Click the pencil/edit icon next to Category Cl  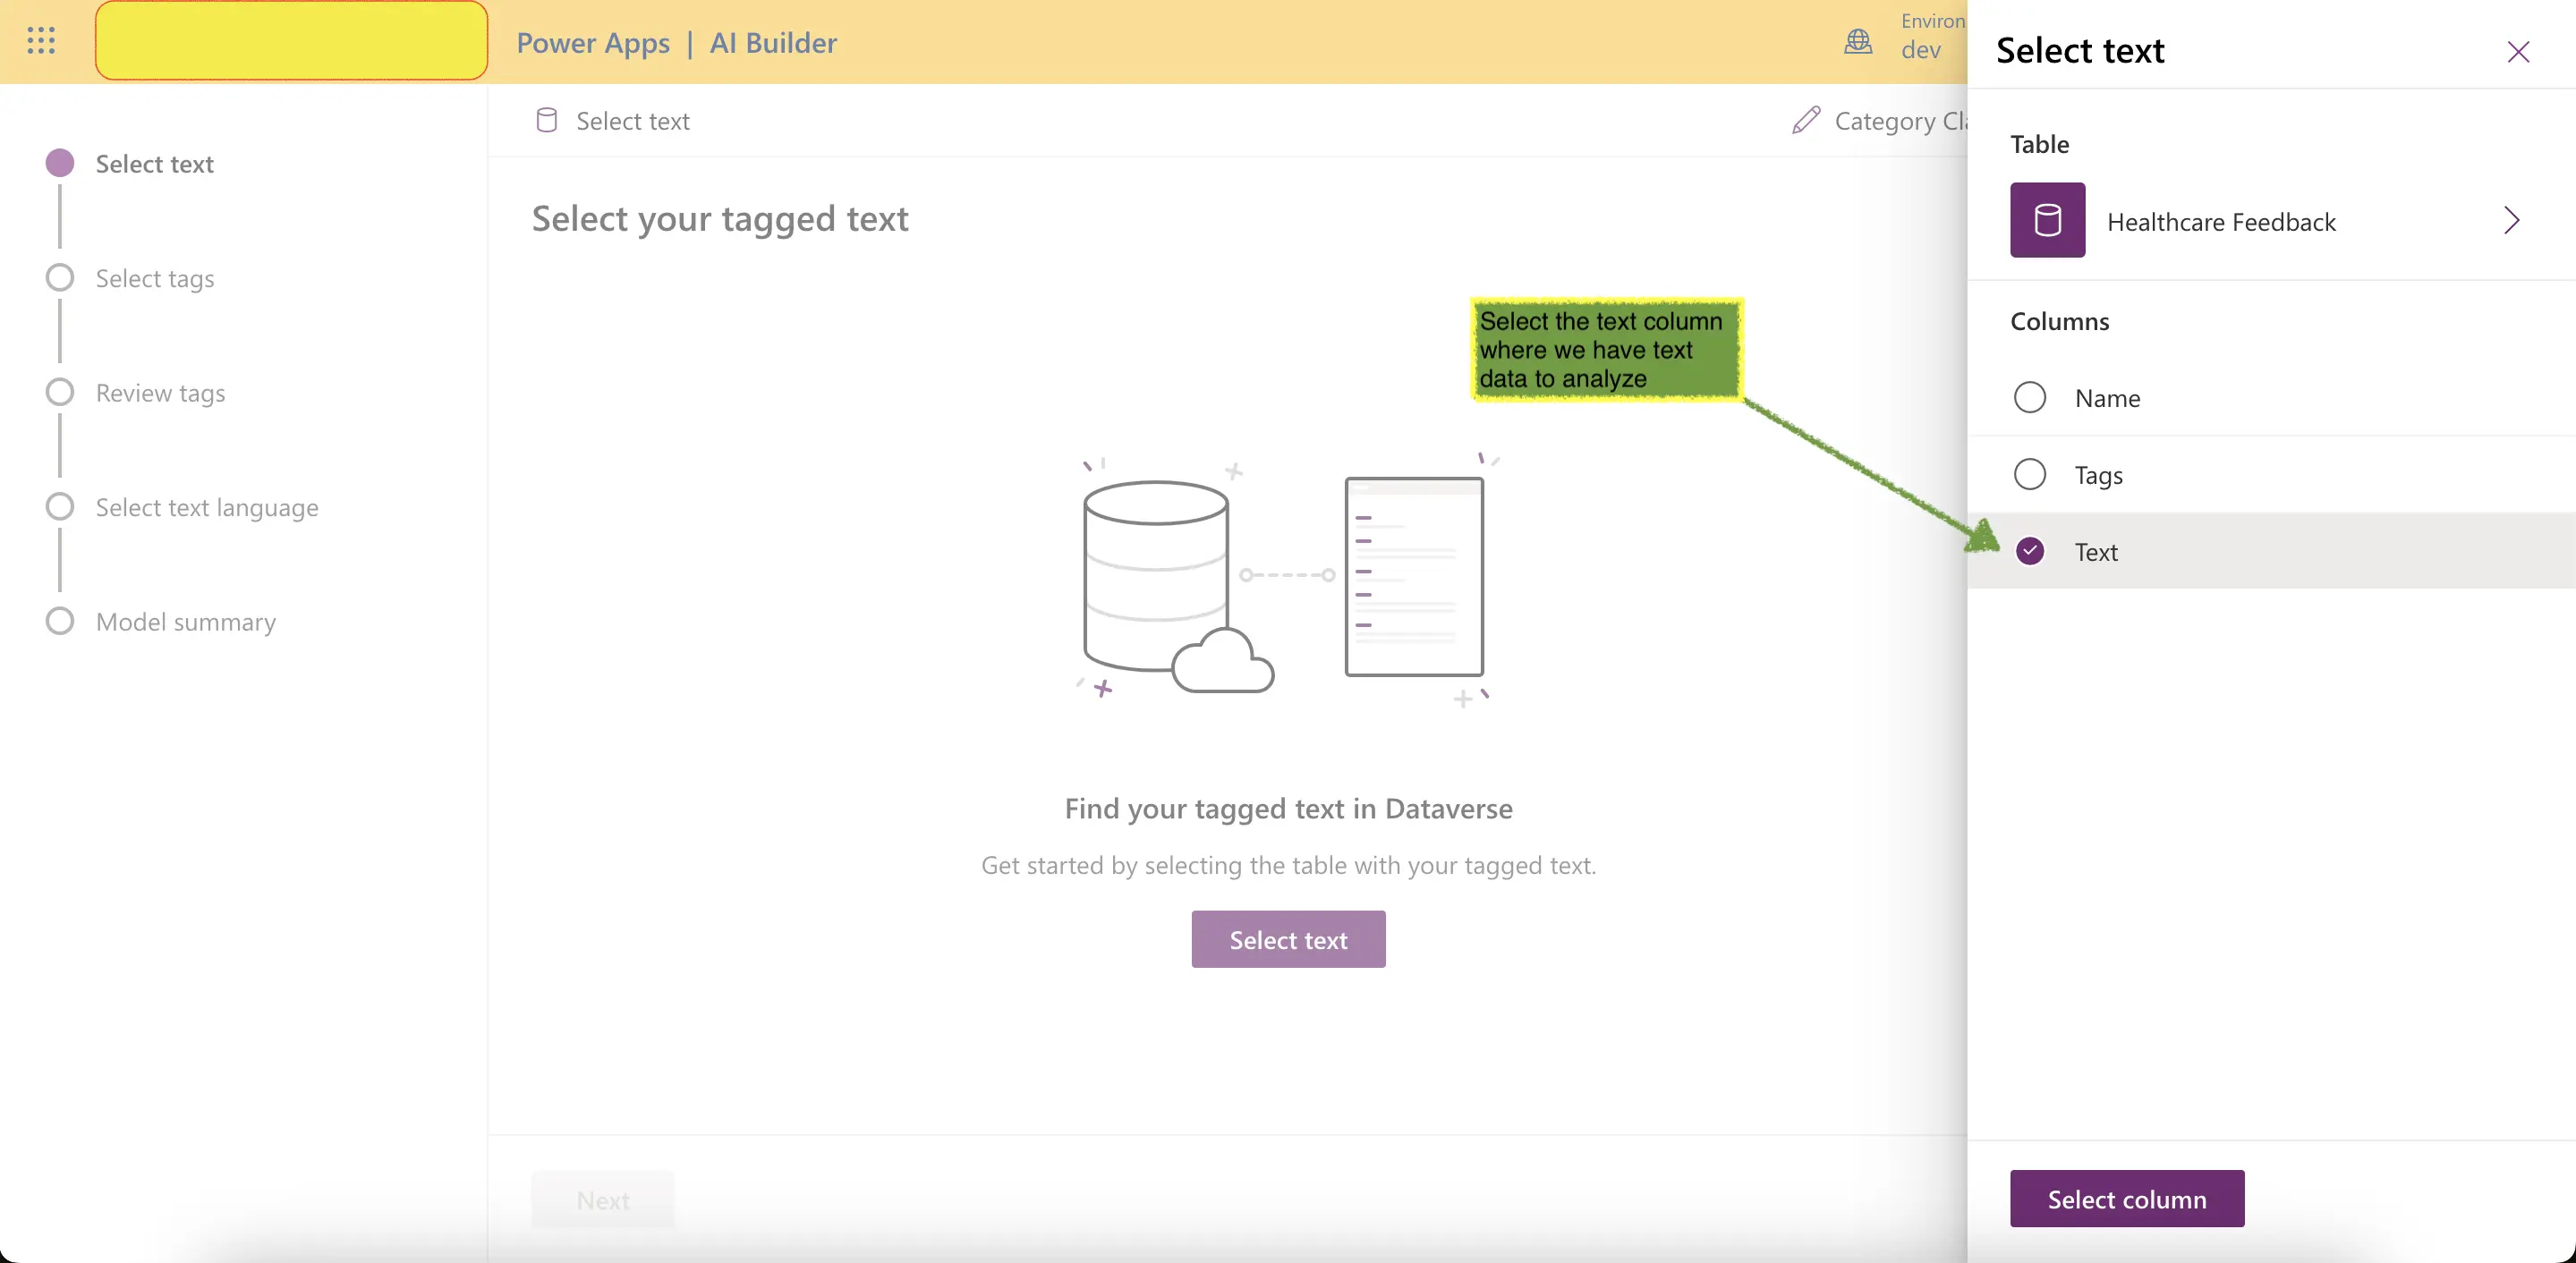click(x=1806, y=118)
